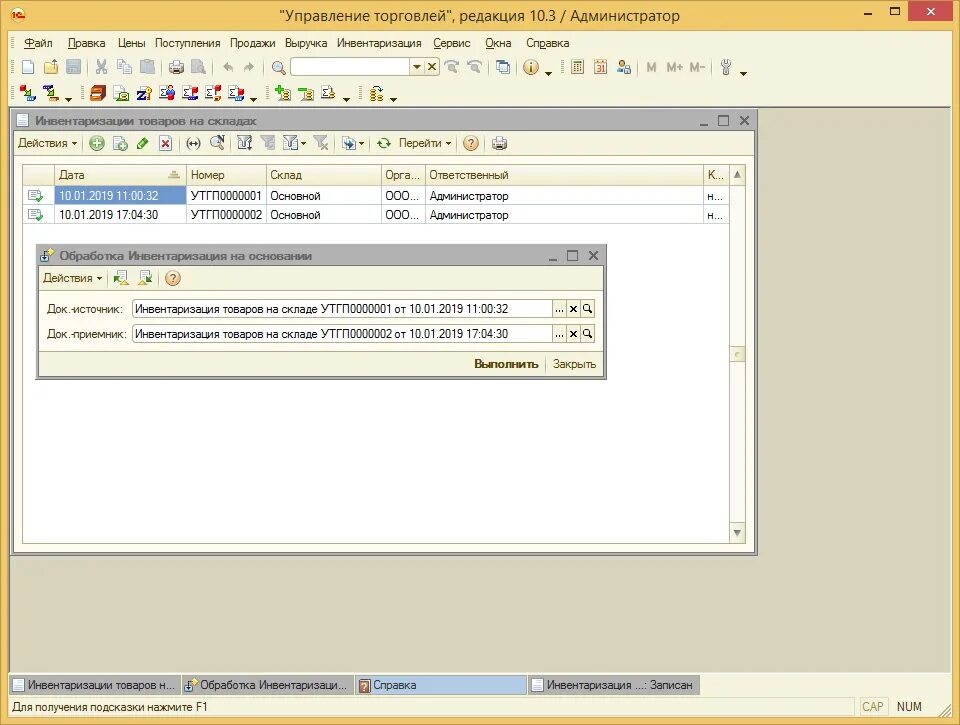
Task: Expand the toolbar search field dropdown arrow
Action: pyautogui.click(x=417, y=67)
